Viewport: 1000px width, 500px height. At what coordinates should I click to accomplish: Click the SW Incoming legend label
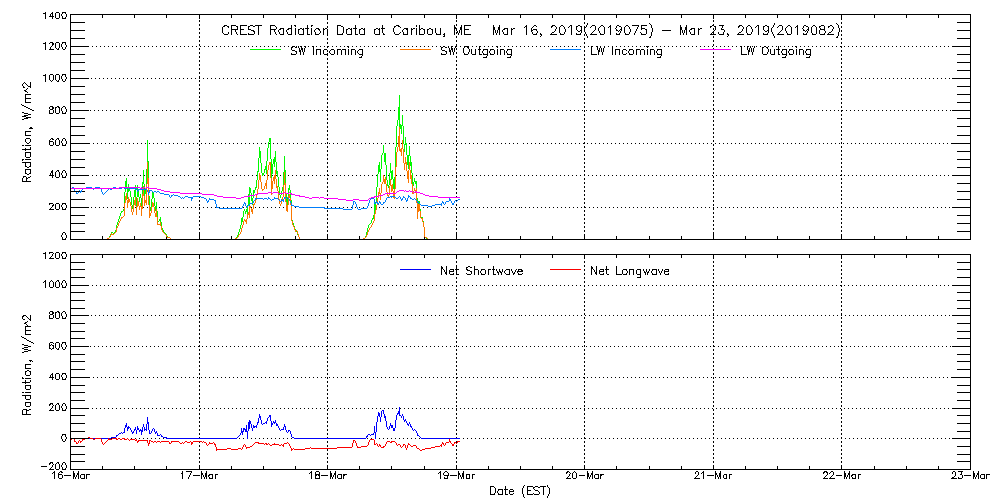point(326,51)
